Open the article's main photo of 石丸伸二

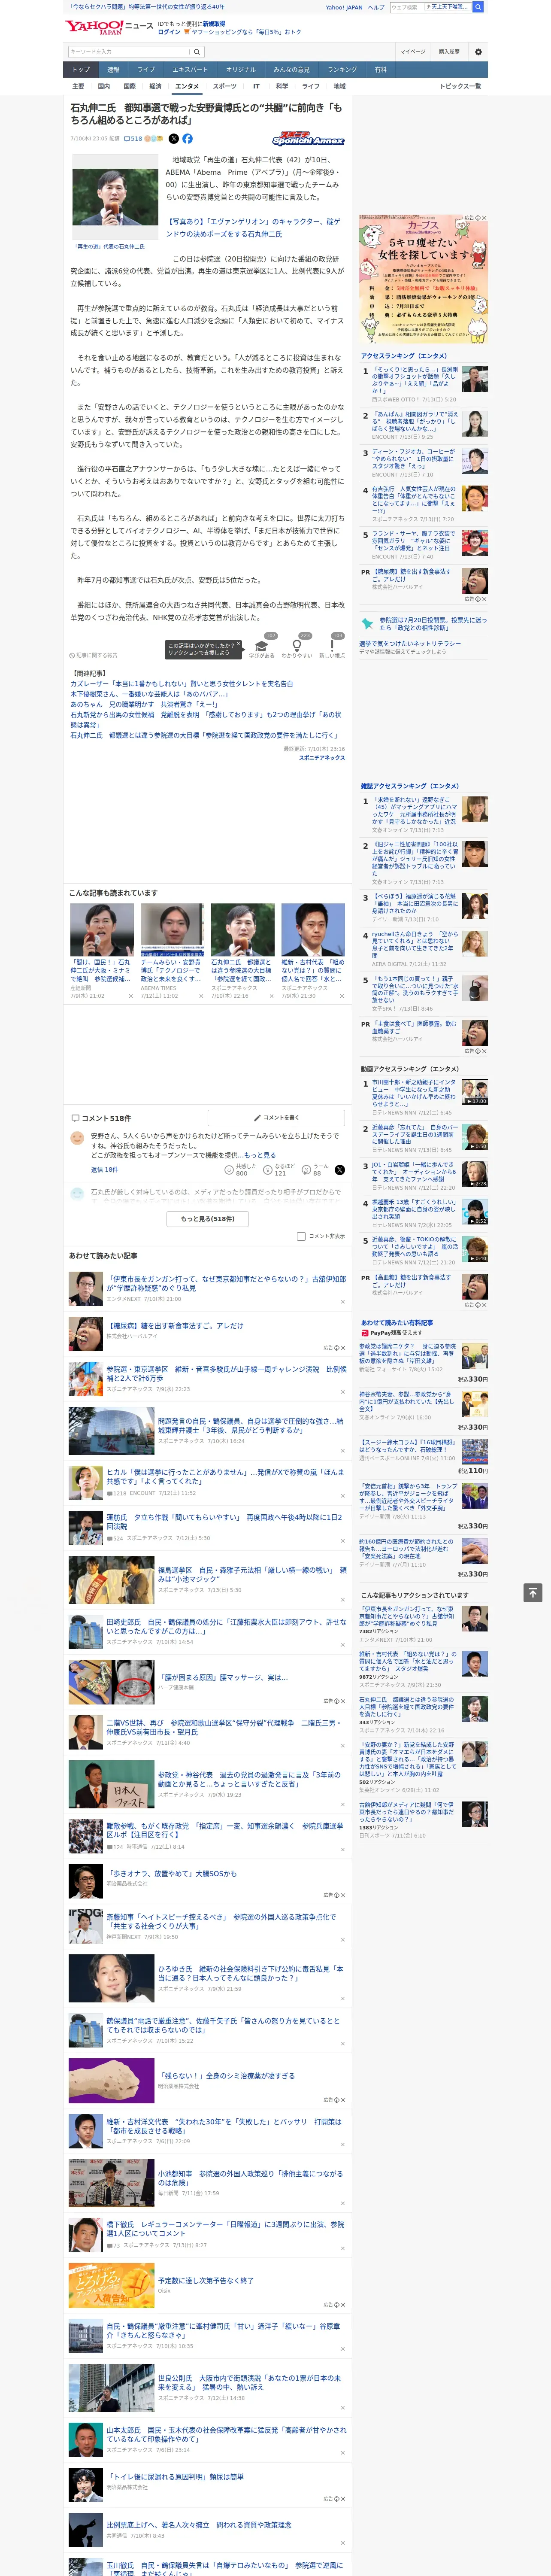[114, 197]
